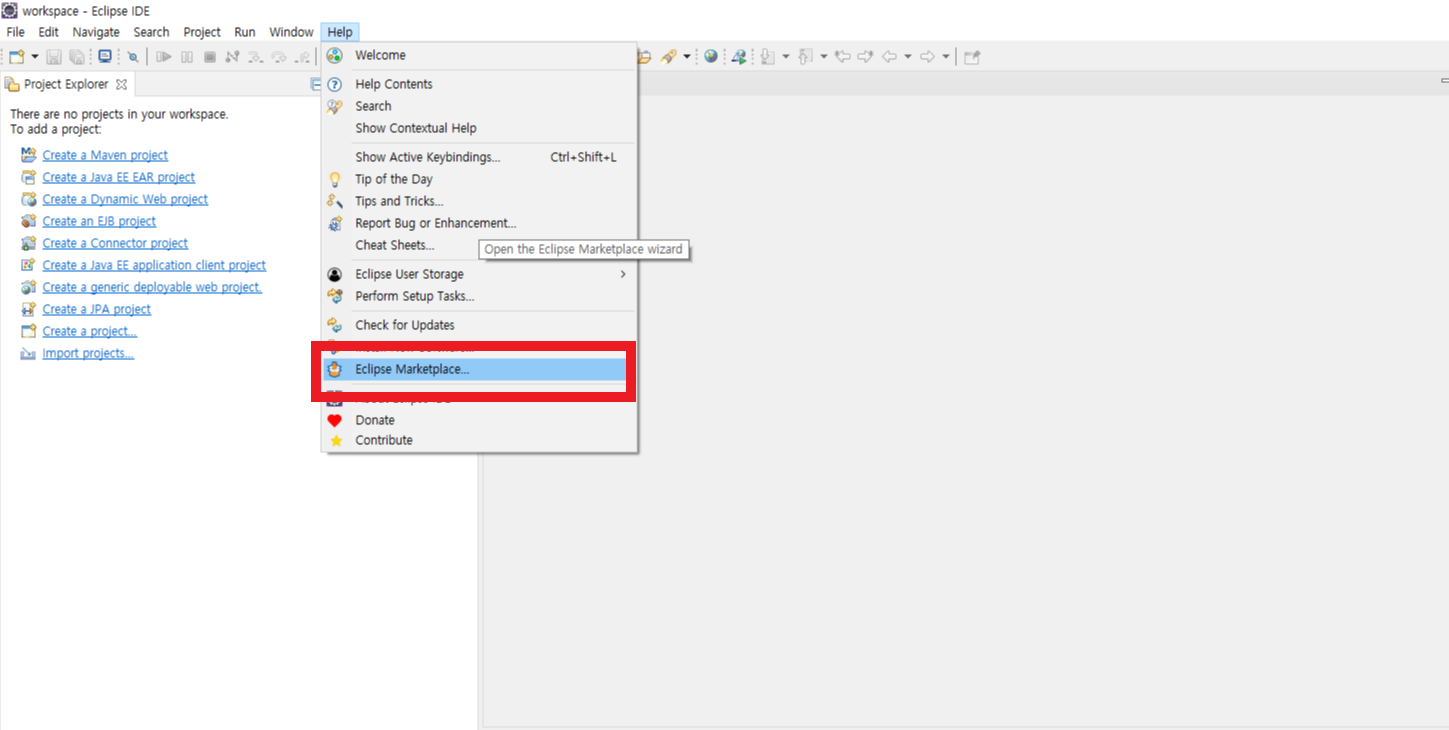Open the Run menu

point(245,32)
